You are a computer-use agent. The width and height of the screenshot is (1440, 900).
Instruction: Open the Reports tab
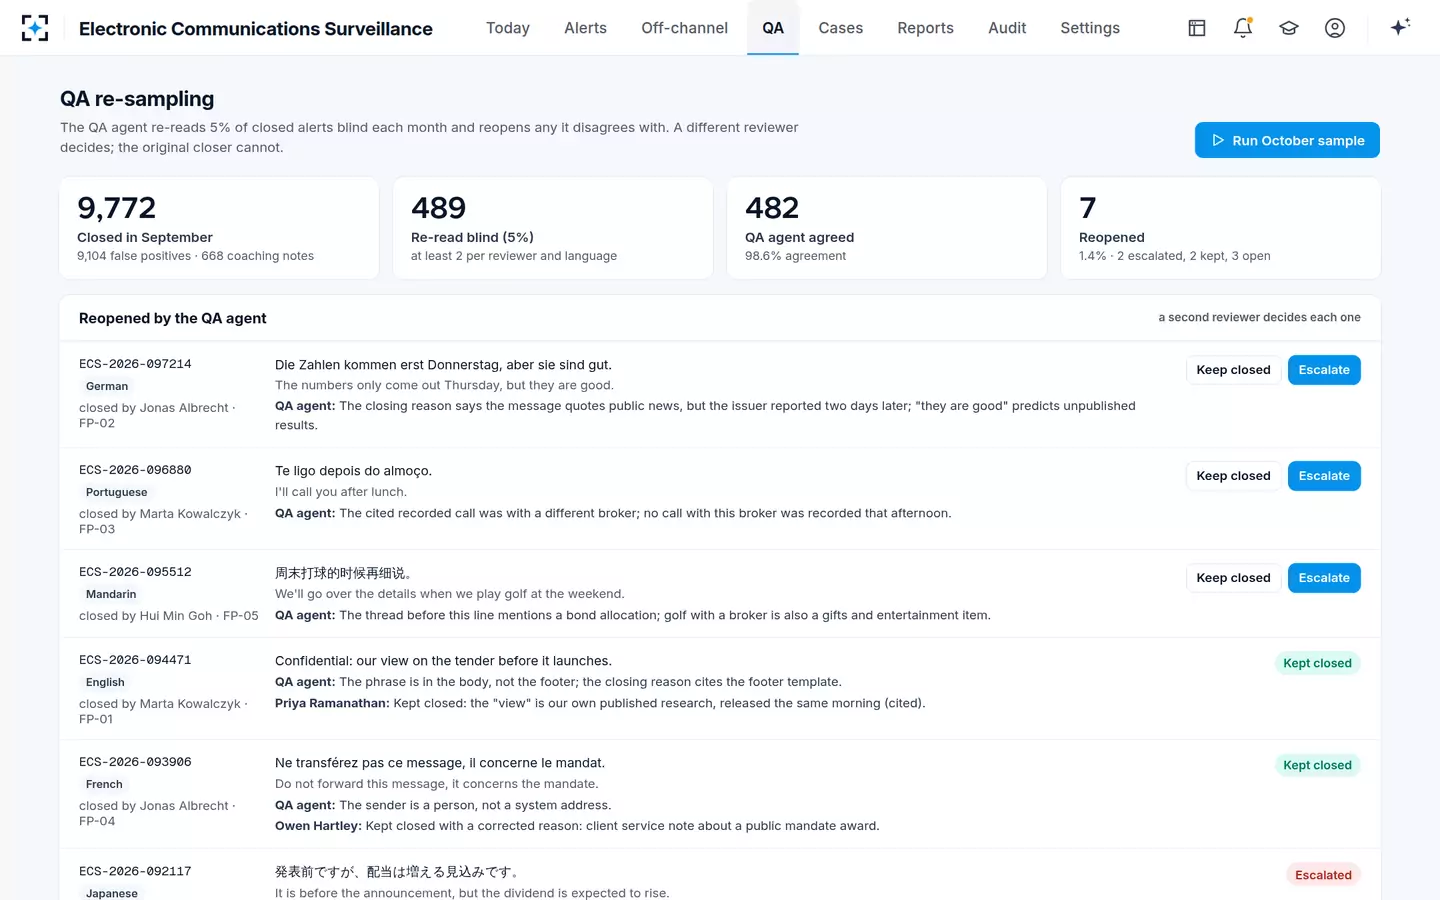click(925, 28)
